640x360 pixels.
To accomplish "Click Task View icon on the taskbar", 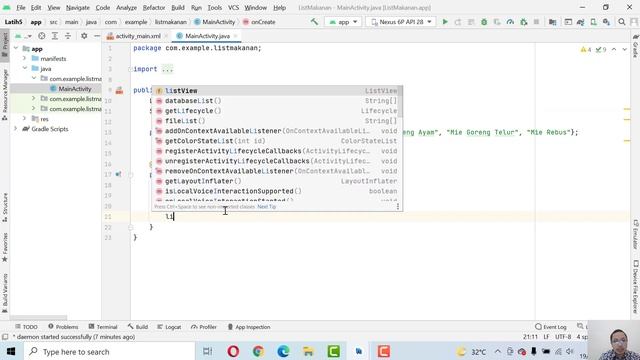I will (207, 351).
